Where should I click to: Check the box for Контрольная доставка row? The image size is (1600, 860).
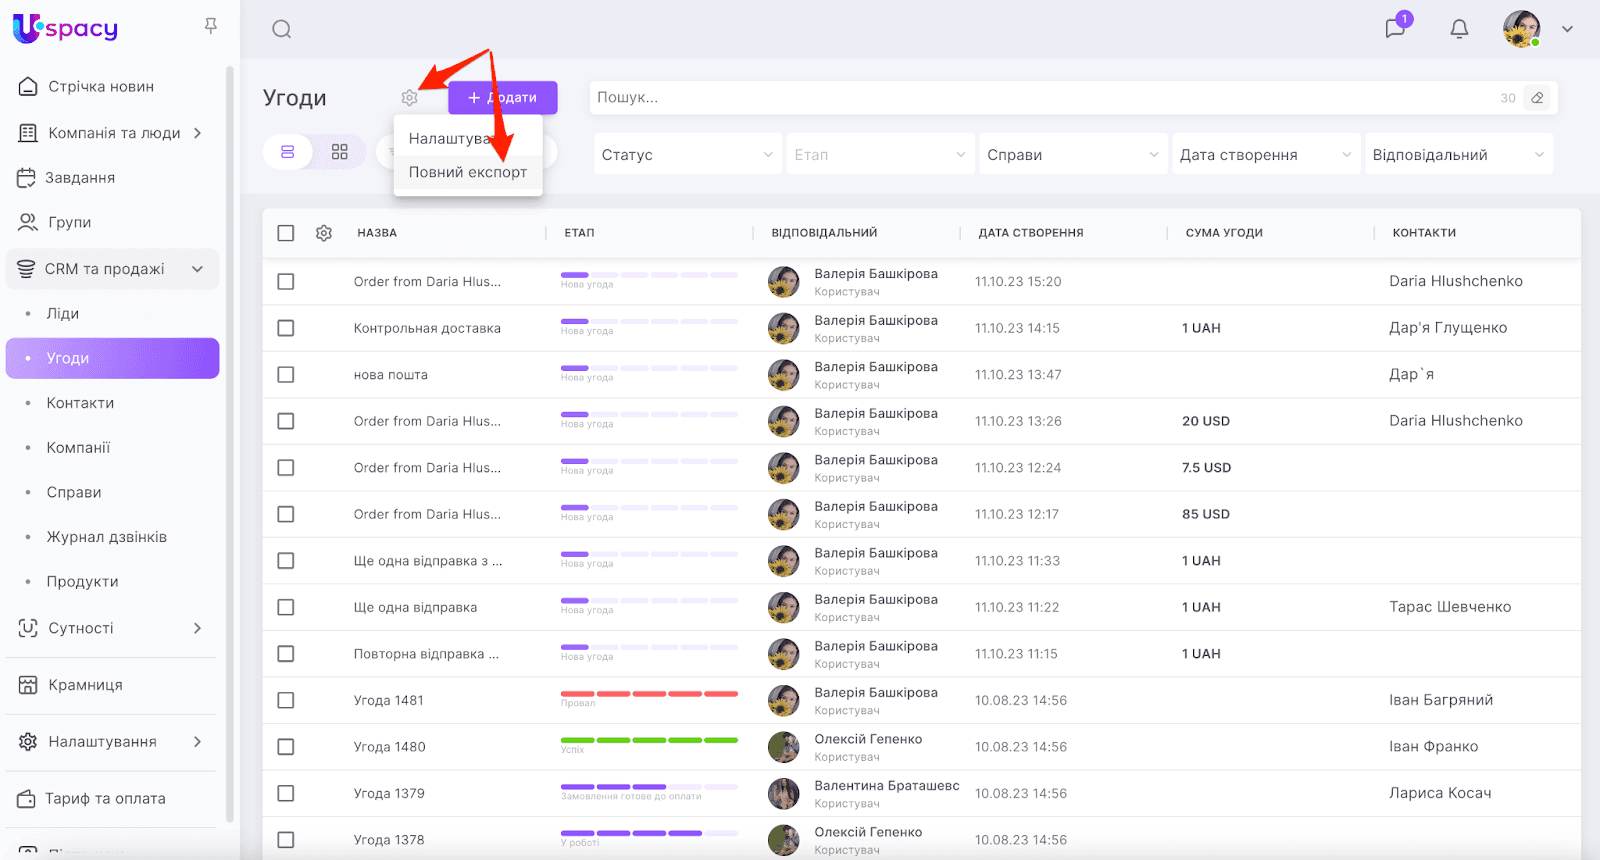coord(286,328)
